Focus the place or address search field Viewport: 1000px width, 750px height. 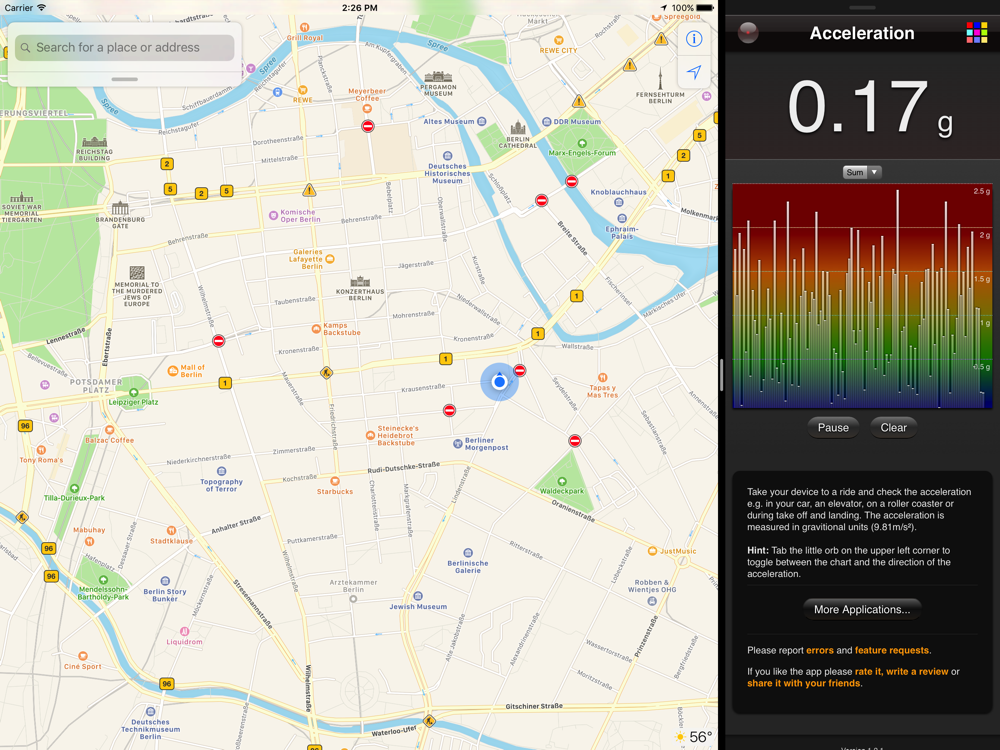pyautogui.click(x=124, y=48)
